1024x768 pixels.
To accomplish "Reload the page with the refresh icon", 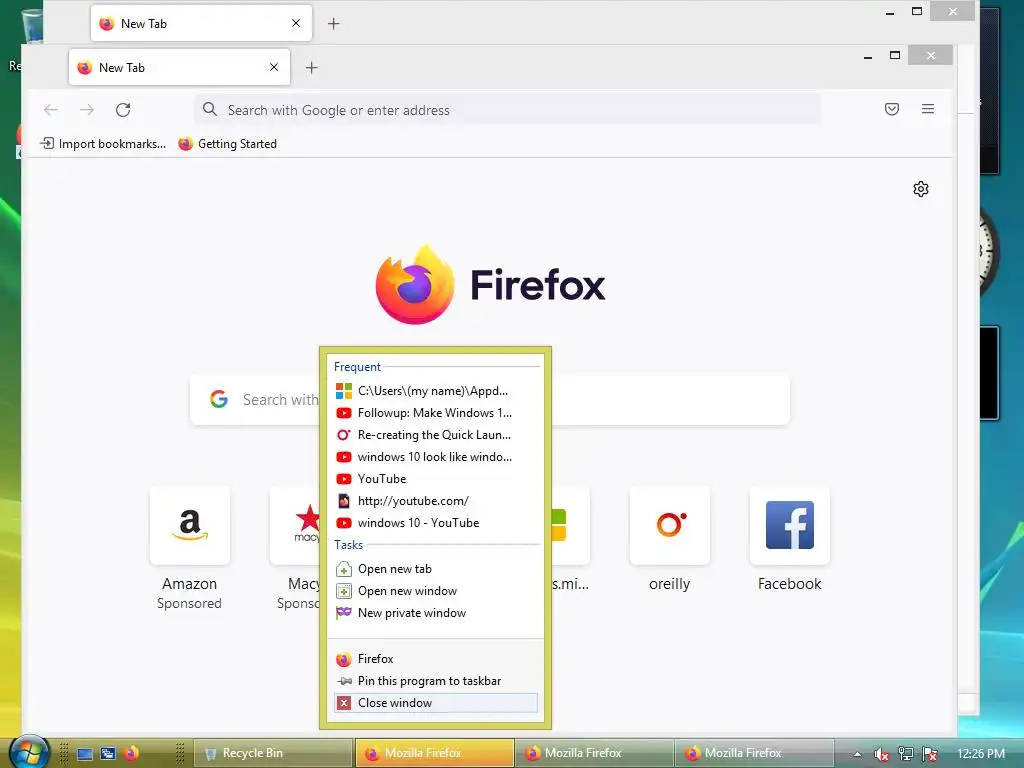I will (123, 110).
